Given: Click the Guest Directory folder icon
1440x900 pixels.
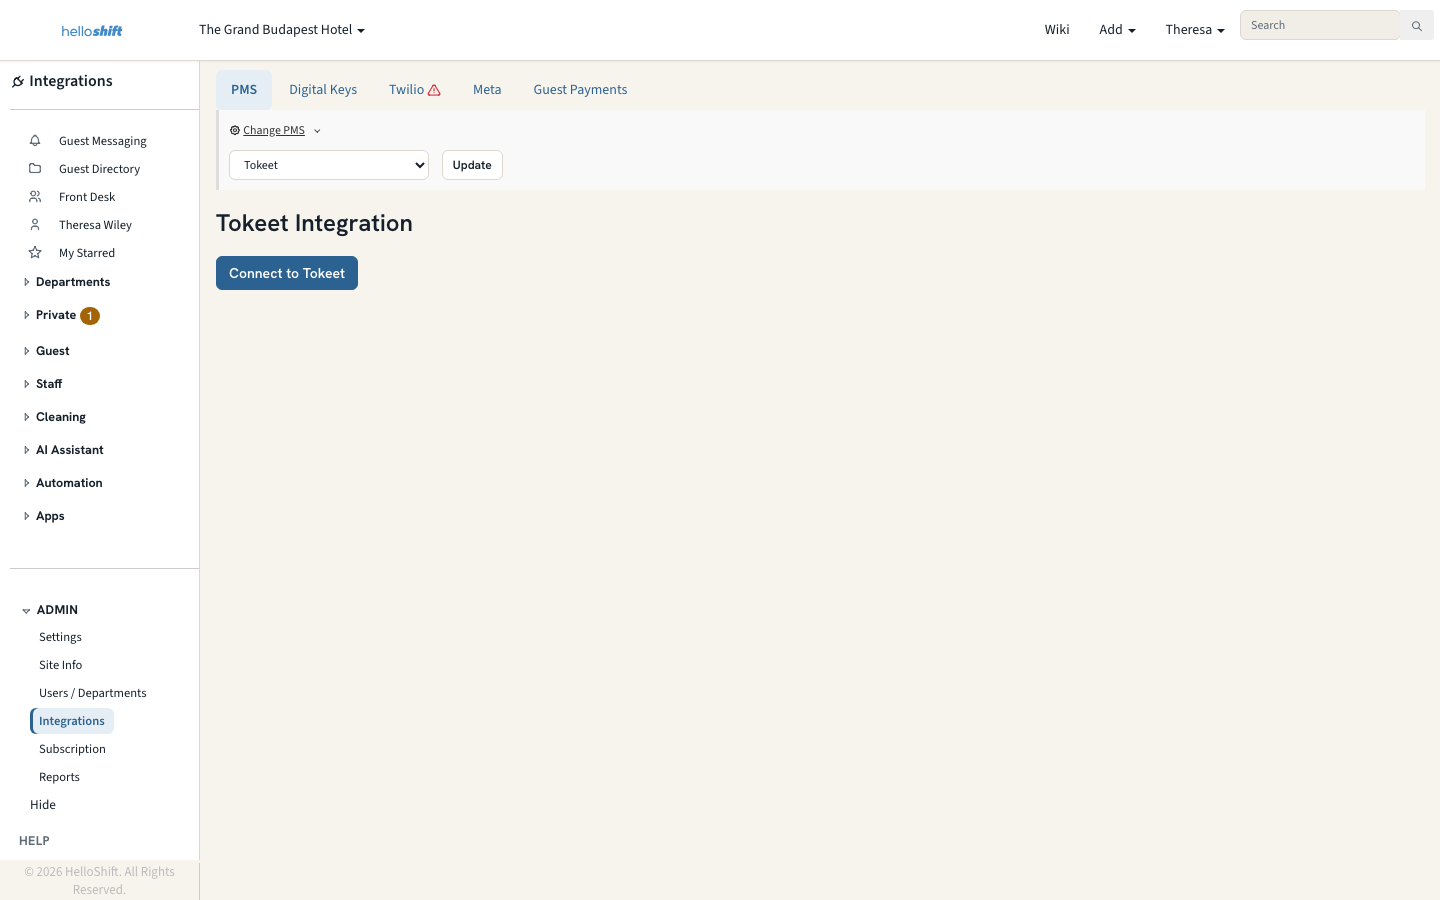Looking at the screenshot, I should pos(35,169).
